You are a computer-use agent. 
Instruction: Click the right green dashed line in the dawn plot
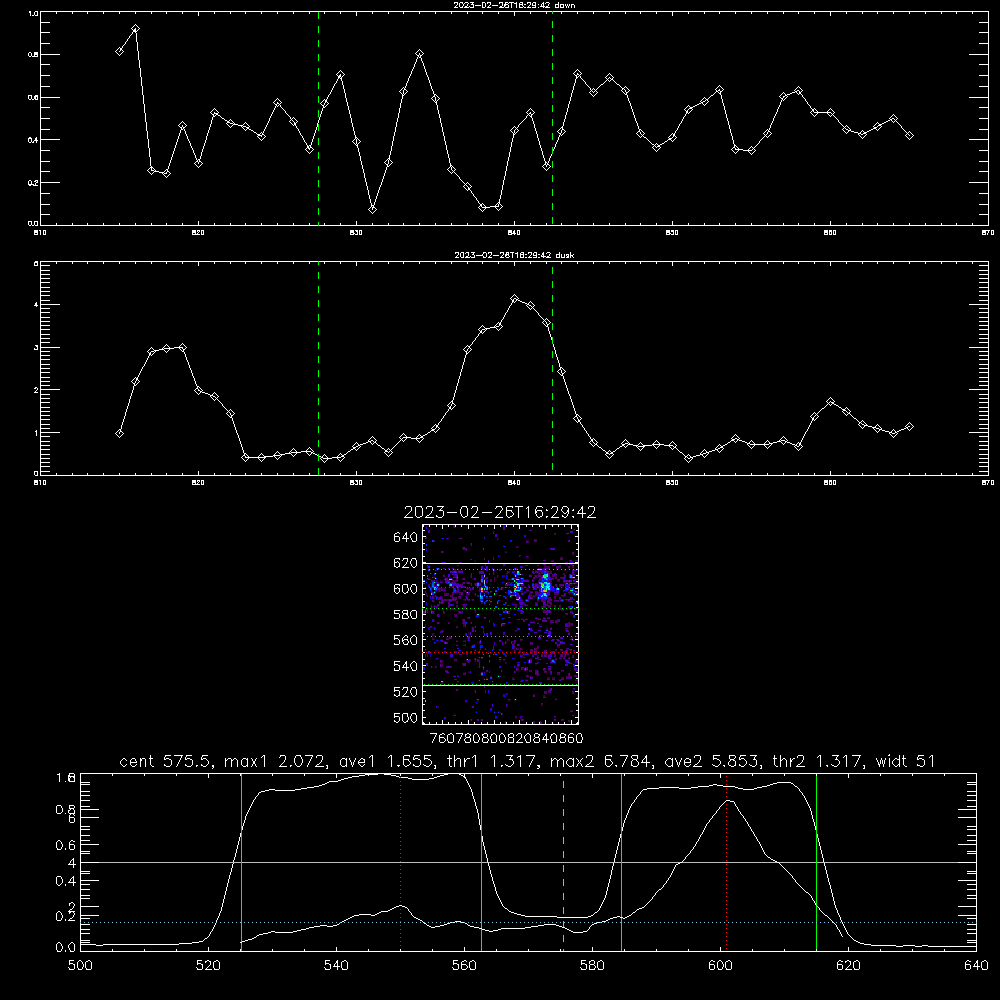(x=552, y=118)
